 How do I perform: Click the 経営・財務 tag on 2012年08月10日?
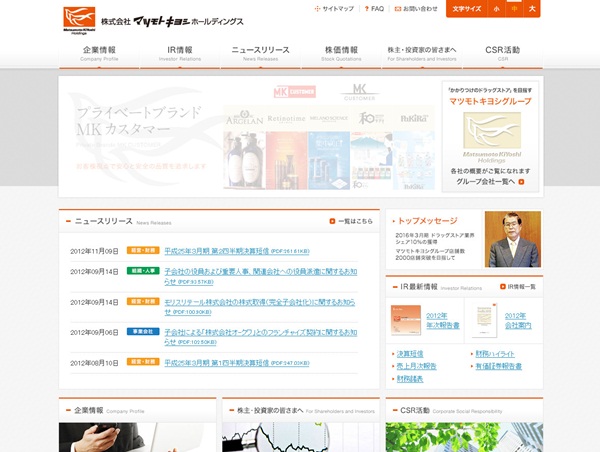click(143, 362)
